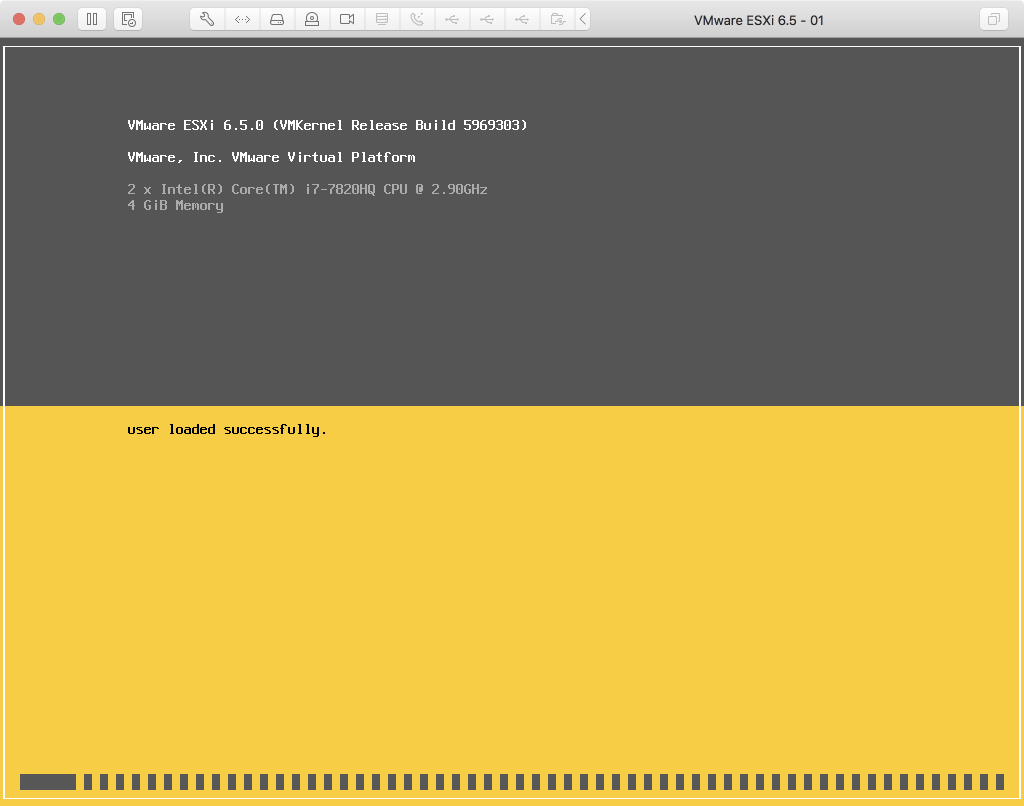Viewport: 1024px width, 806px height.
Task: Open the snapshots manager icon
Action: tap(127, 19)
